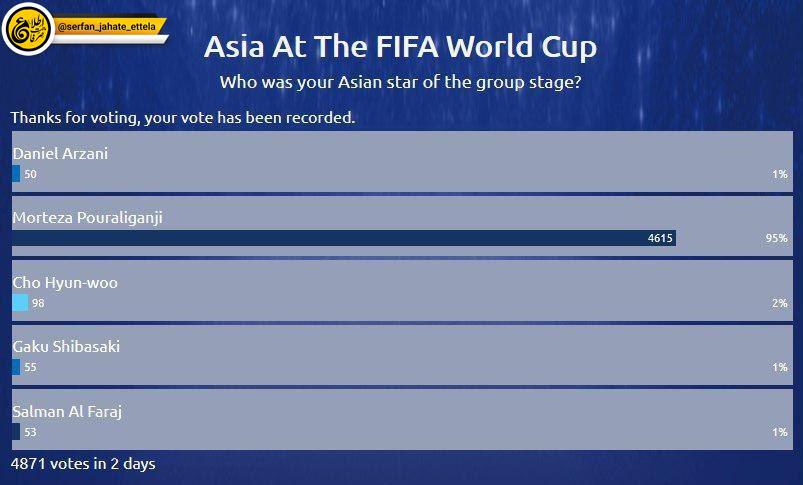Click the 95% result for Pouraliganji
Image resolution: width=803 pixels, height=485 pixels.
tap(777, 238)
